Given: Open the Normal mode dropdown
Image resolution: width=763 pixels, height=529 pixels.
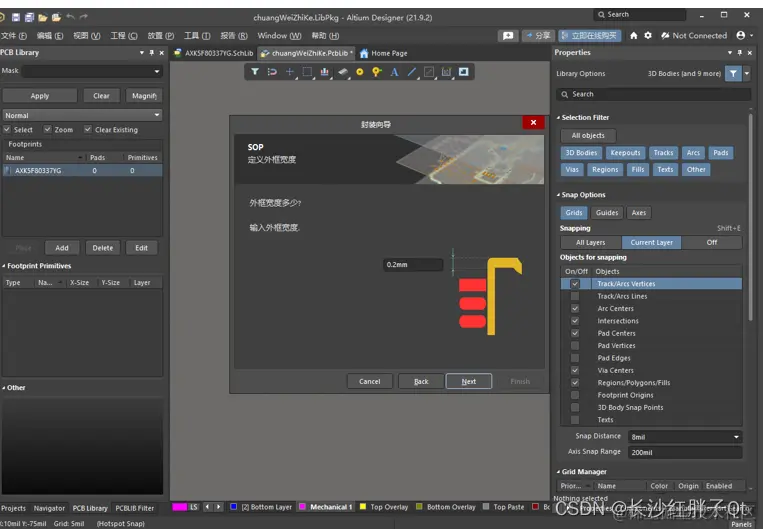Looking at the screenshot, I should 157,115.
